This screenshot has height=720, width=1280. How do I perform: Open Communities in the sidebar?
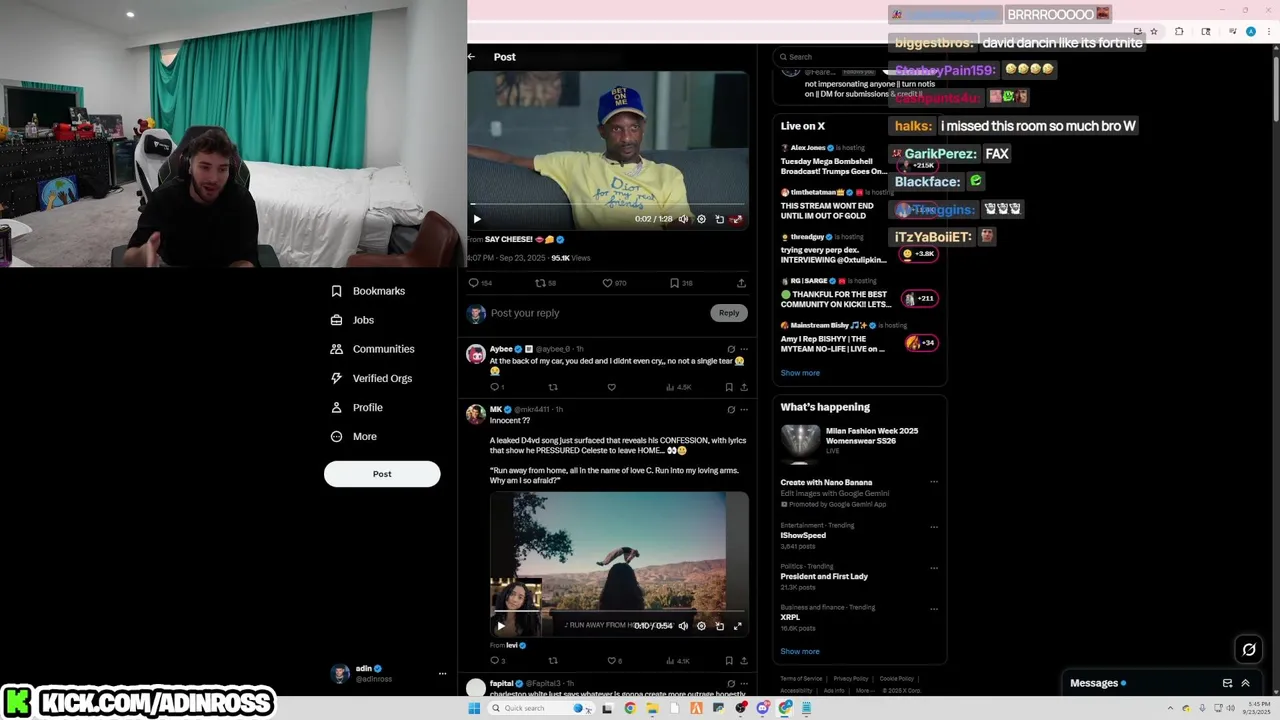(372, 349)
